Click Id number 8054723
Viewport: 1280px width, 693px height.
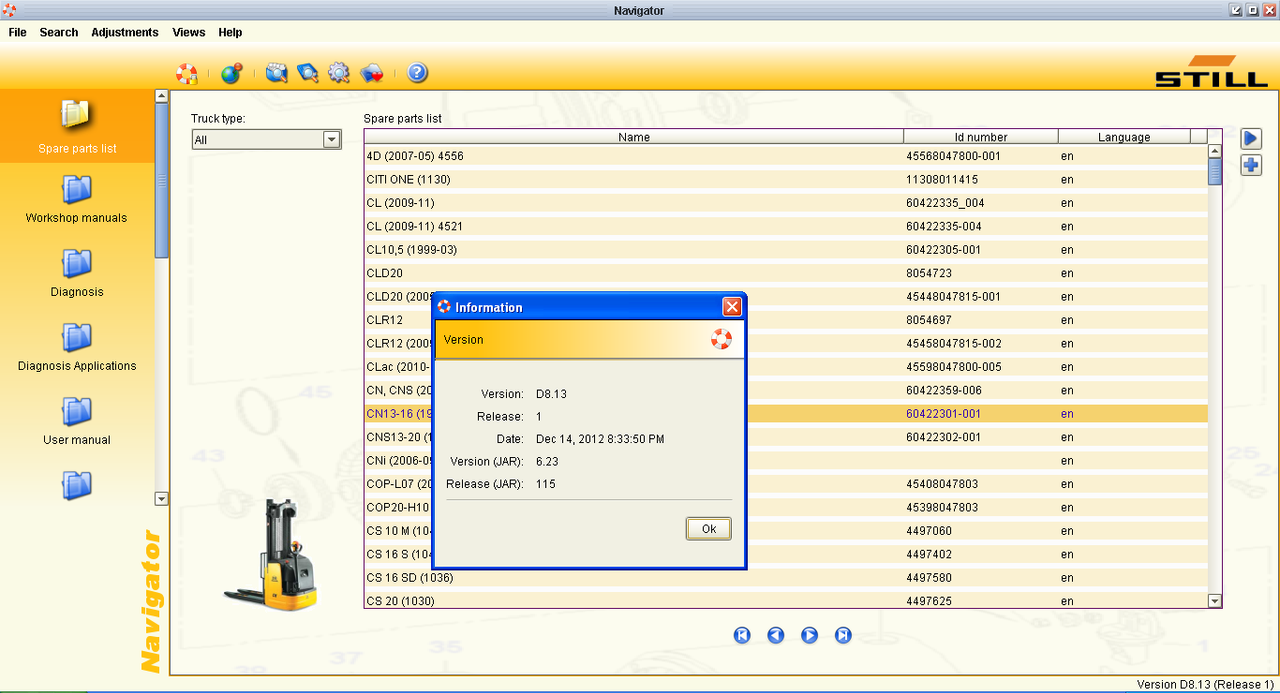point(929,273)
